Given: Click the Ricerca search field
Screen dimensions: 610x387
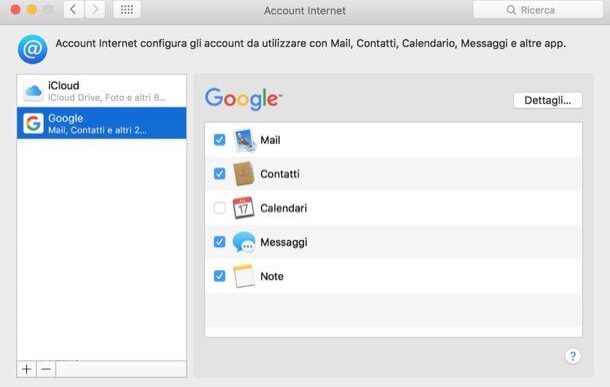Looking at the screenshot, I should click(538, 10).
